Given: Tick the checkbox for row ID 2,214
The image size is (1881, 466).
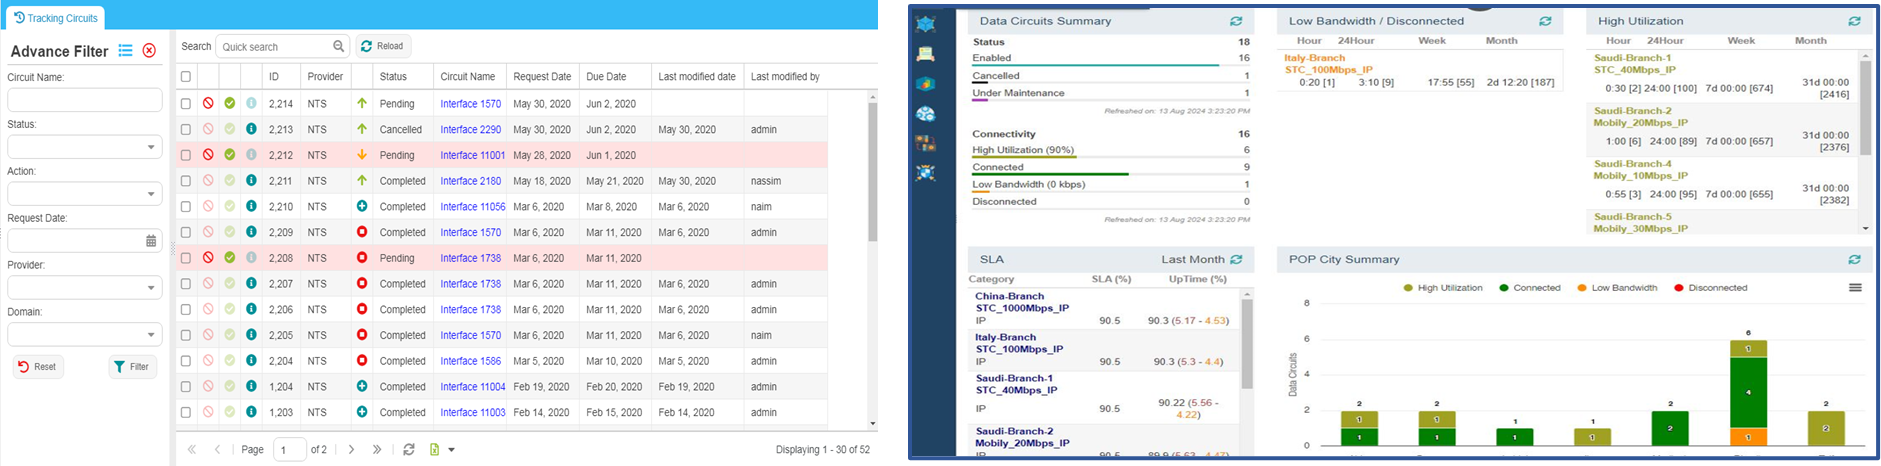Looking at the screenshot, I should tap(186, 103).
